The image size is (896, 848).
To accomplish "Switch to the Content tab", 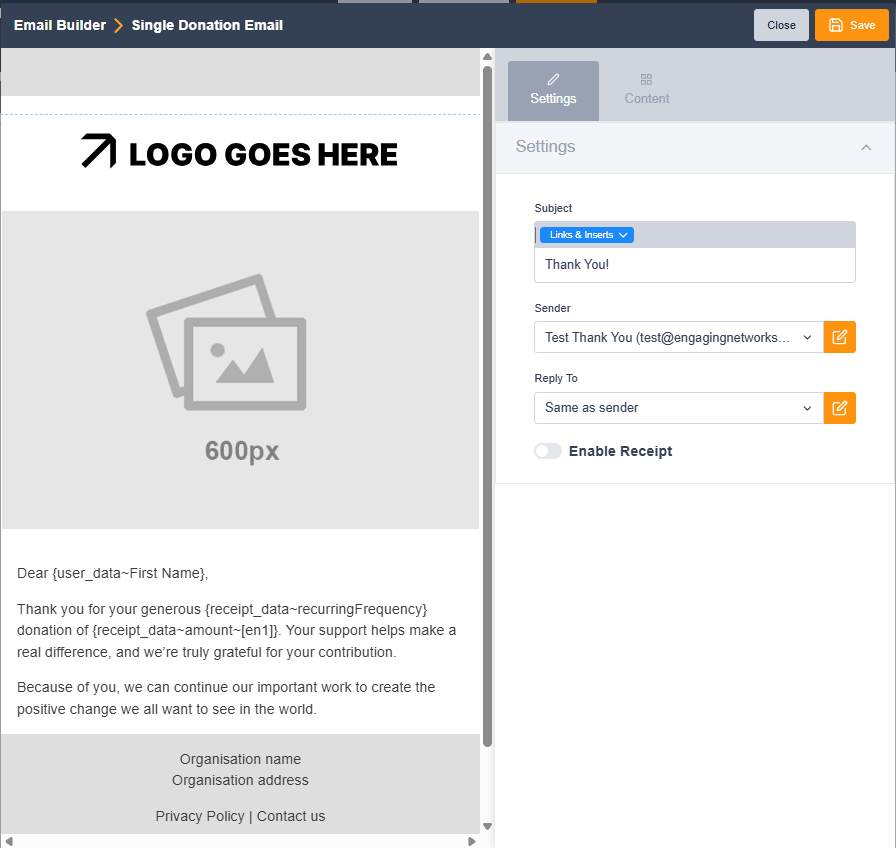I will [646, 91].
